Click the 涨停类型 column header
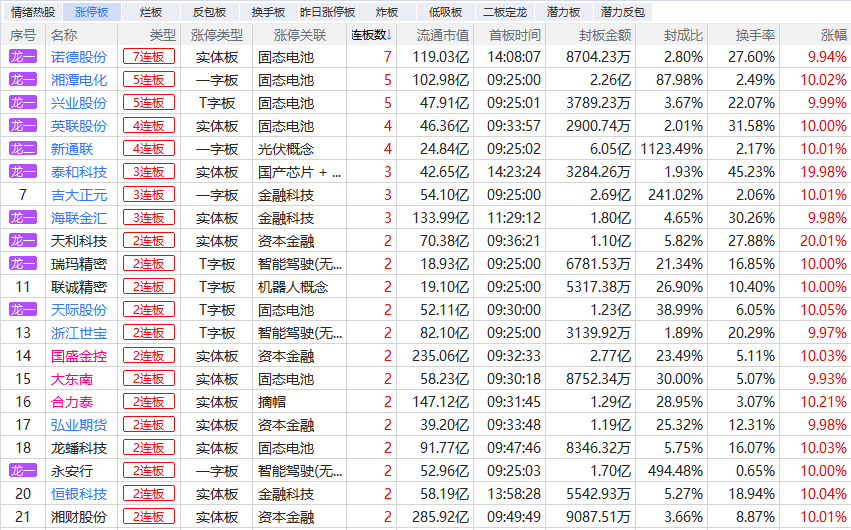Viewport: 851px width, 530px height. 217,35
